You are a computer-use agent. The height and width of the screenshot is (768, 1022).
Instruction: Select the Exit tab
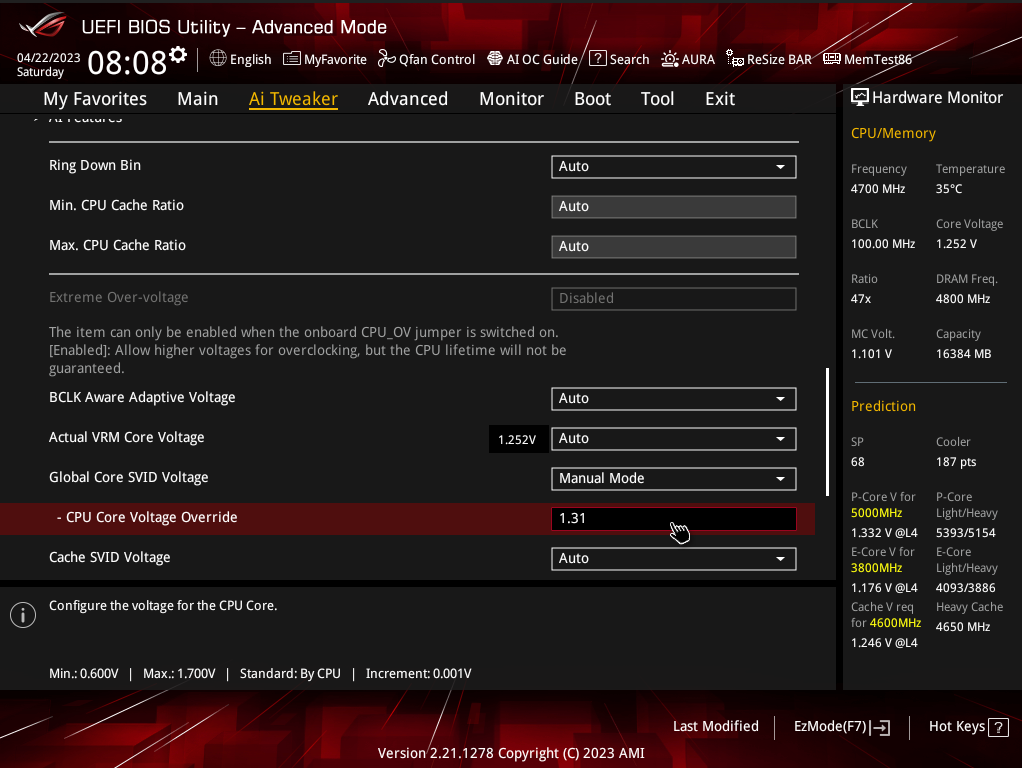[720, 98]
